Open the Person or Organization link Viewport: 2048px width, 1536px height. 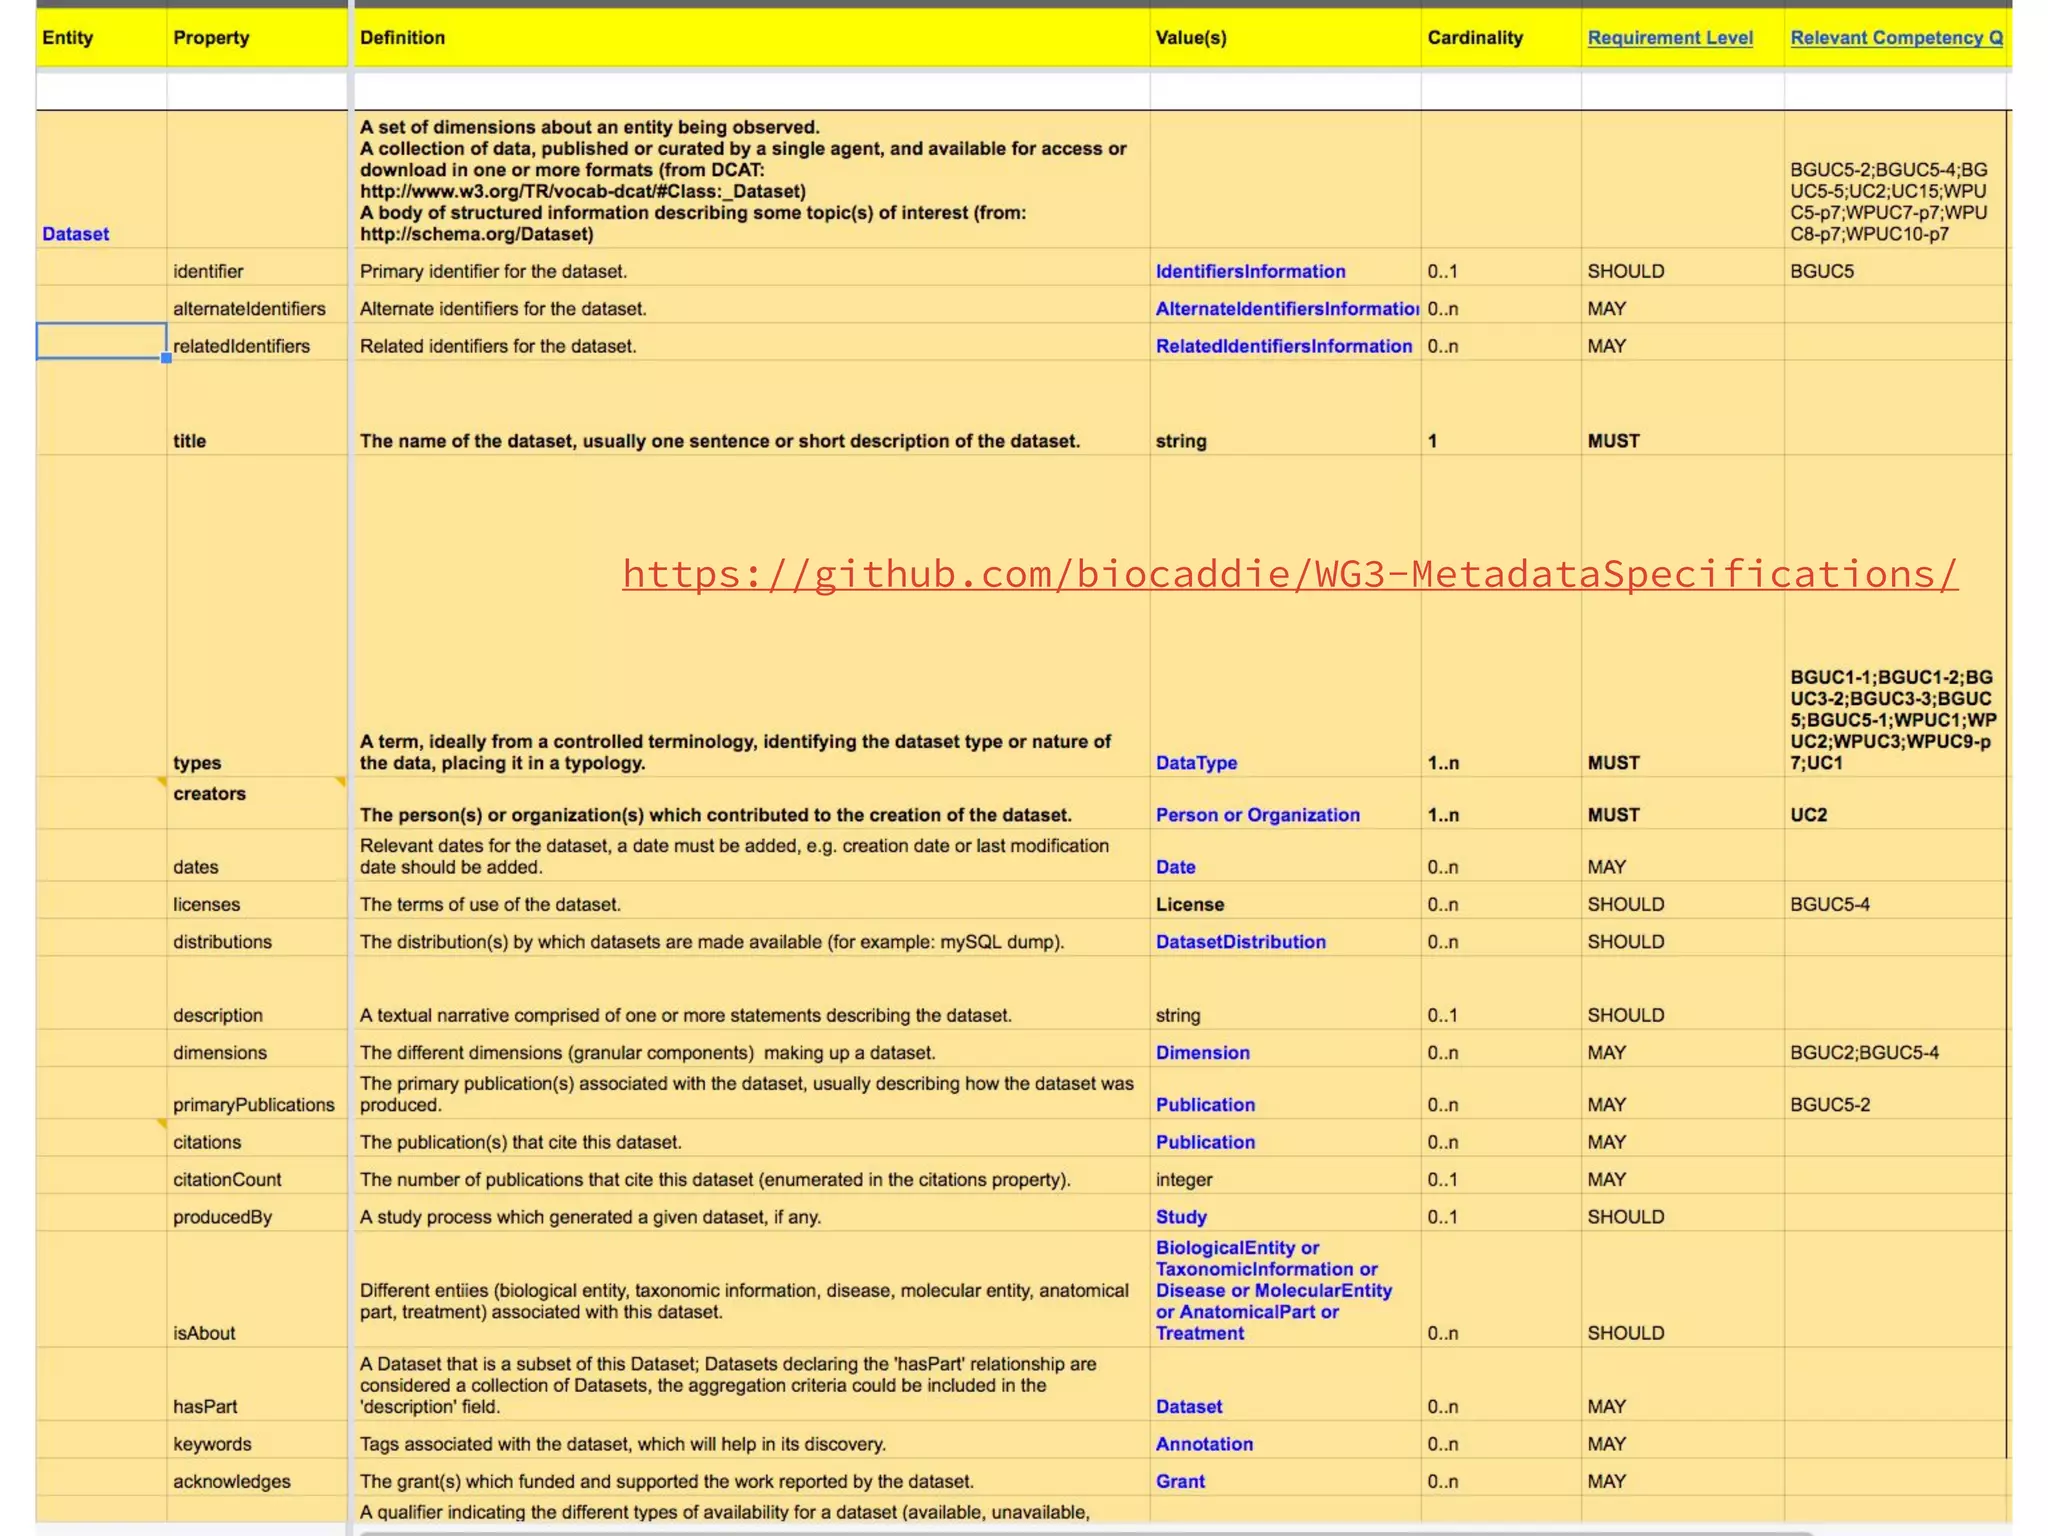1258,815
